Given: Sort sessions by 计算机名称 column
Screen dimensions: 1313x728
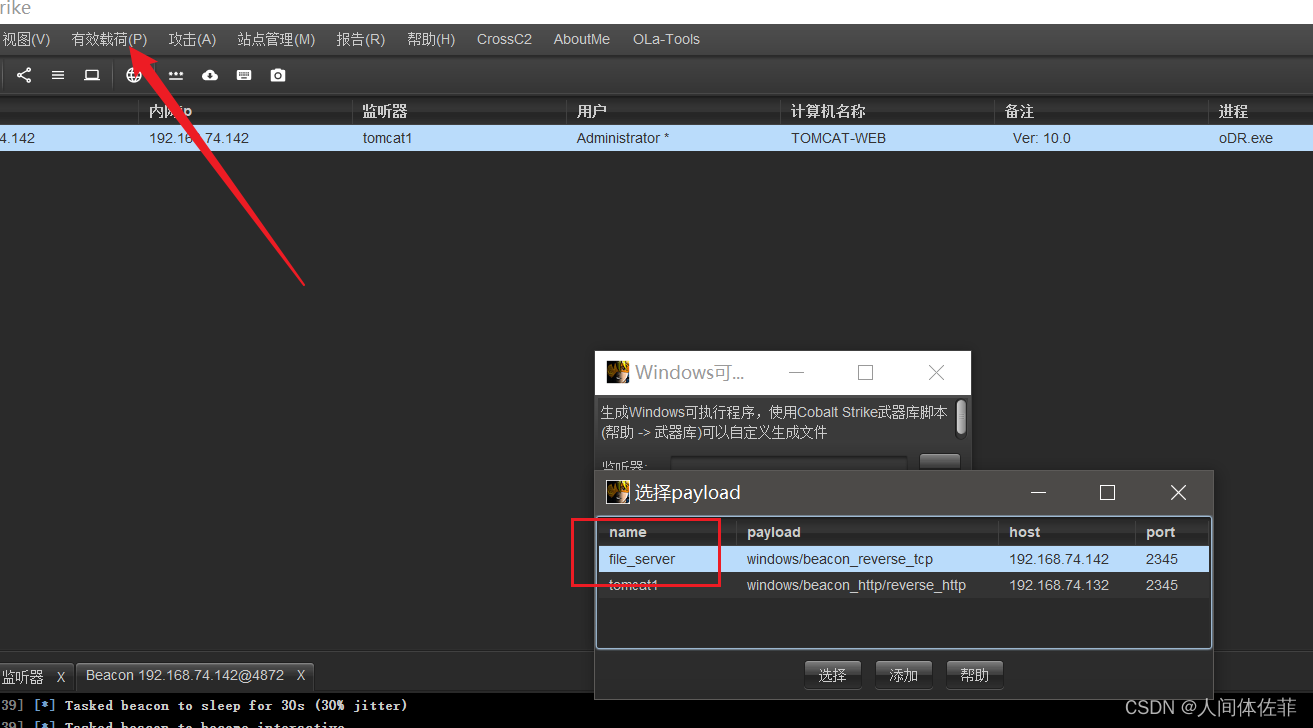Looking at the screenshot, I should (887, 111).
